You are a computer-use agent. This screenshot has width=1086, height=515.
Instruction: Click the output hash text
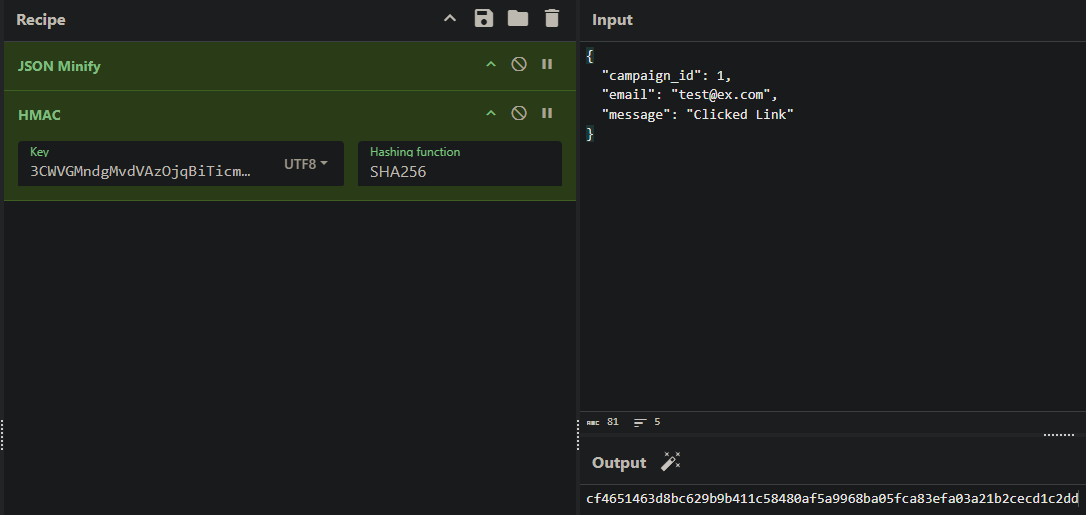click(x=832, y=498)
